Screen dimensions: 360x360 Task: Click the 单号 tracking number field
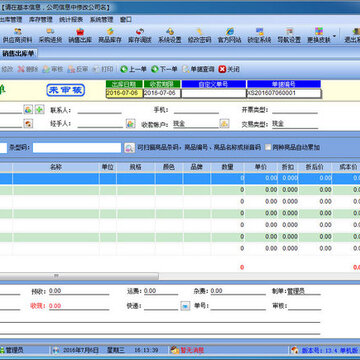[x=238, y=306]
